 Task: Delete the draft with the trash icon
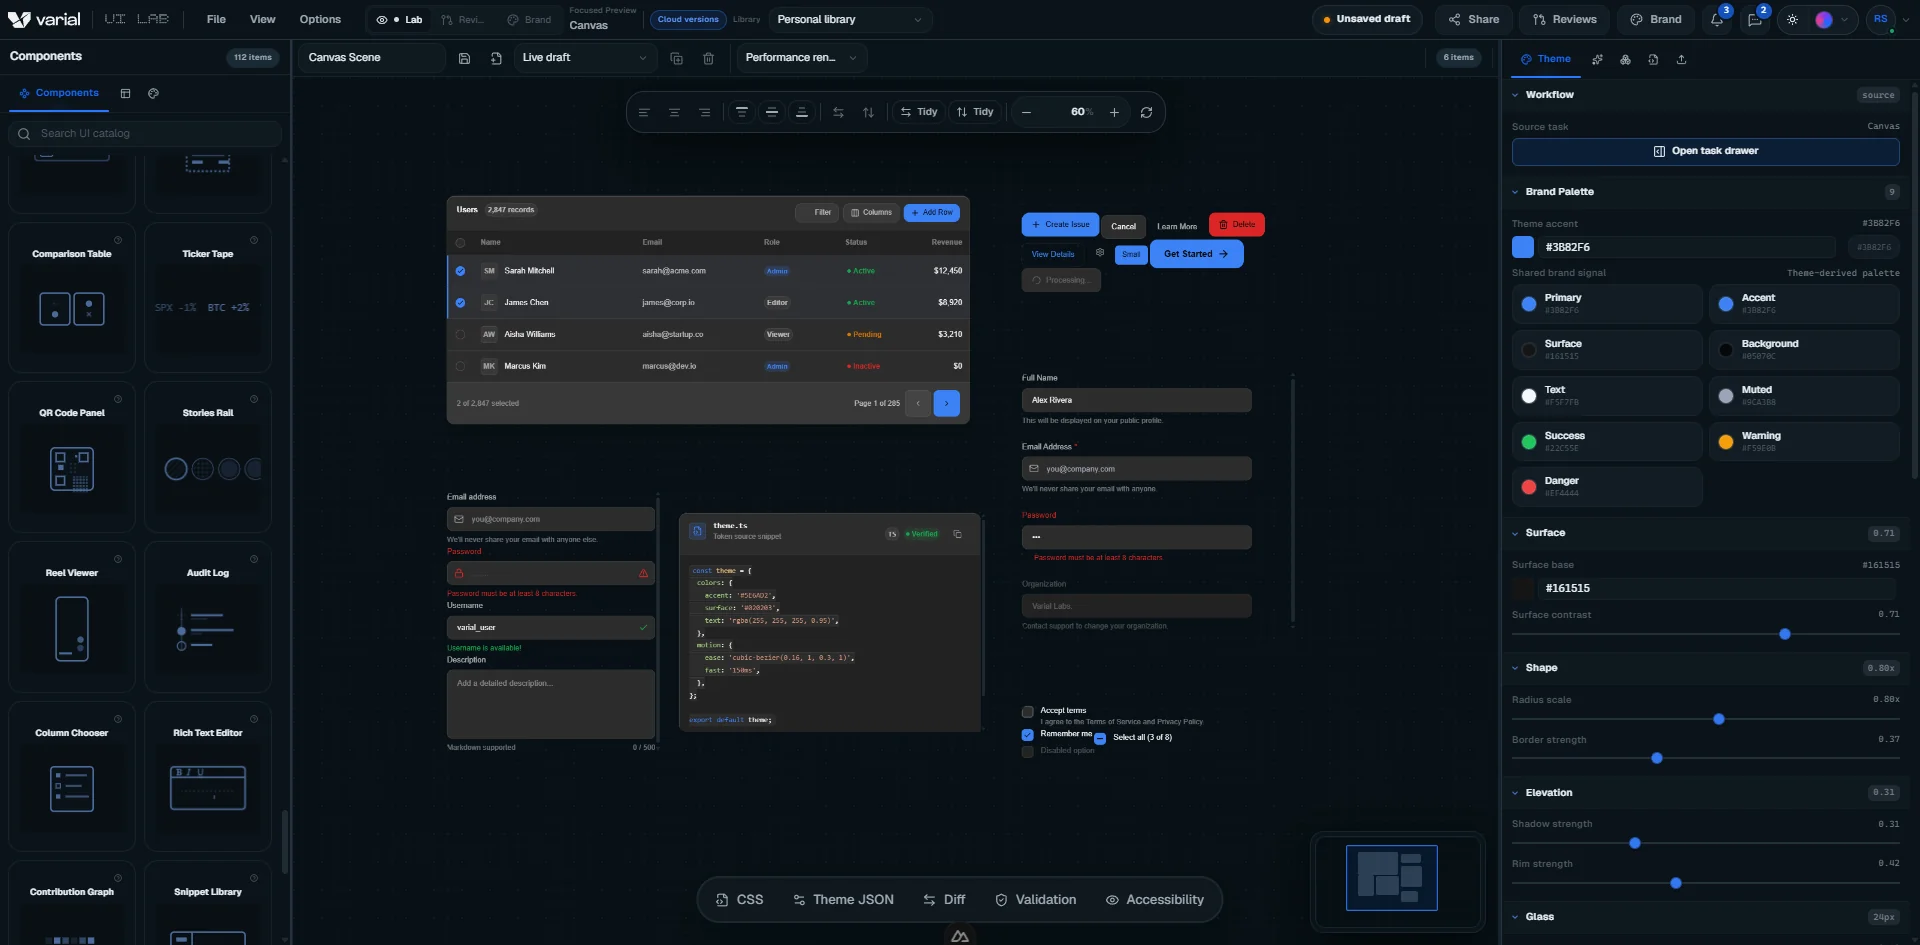click(708, 58)
